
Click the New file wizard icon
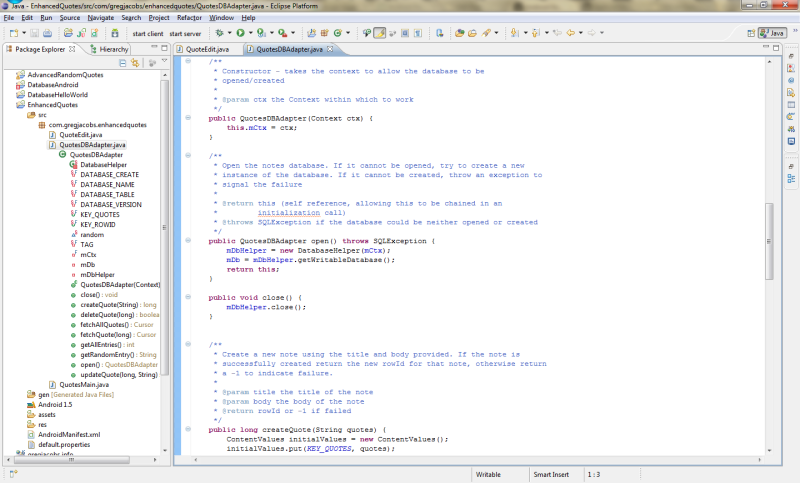15,33
